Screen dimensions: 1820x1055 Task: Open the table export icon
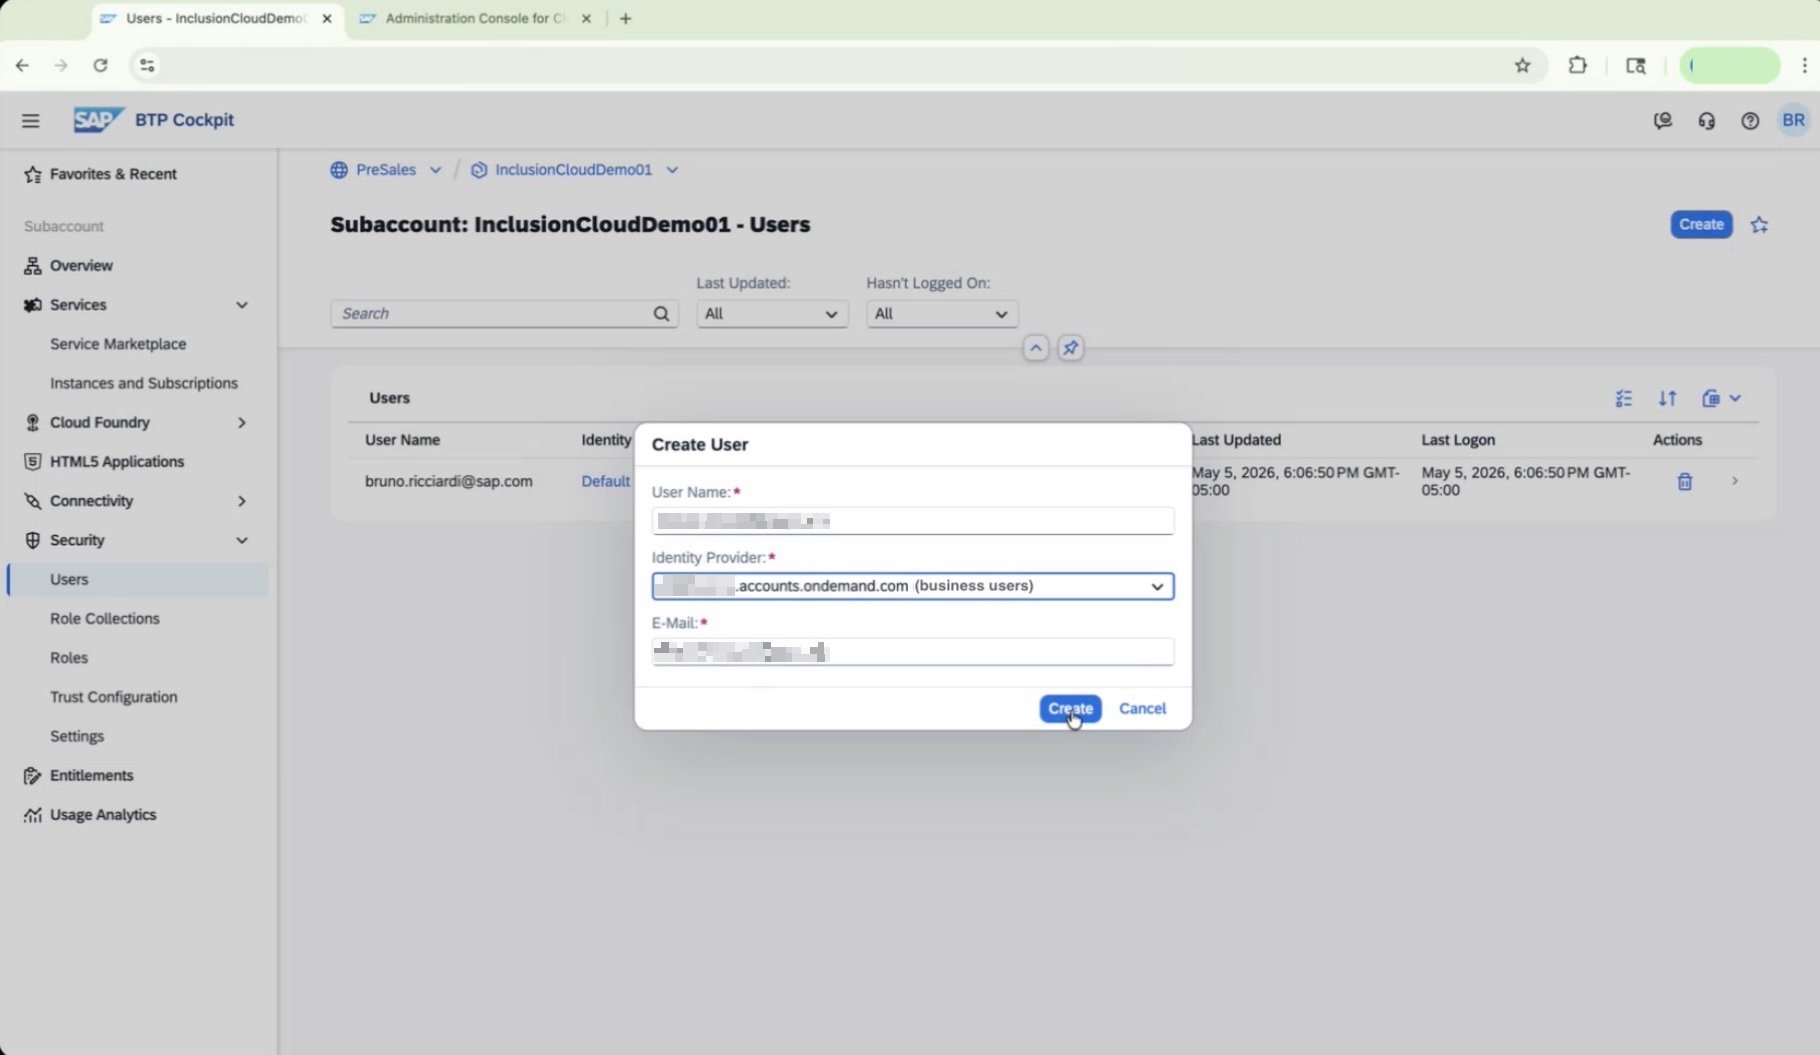1711,399
